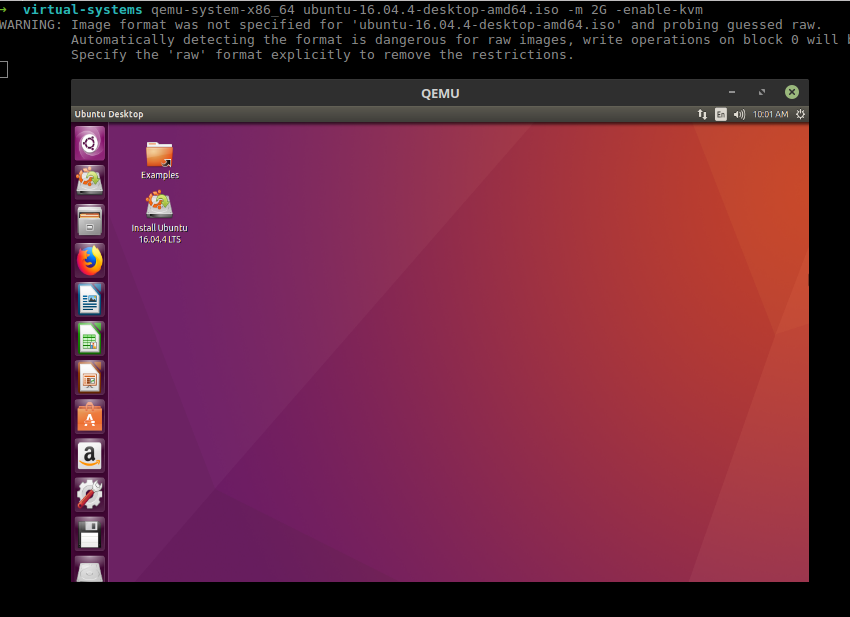Open the session gear menu
Viewport: 850px width, 617px height.
click(x=800, y=114)
